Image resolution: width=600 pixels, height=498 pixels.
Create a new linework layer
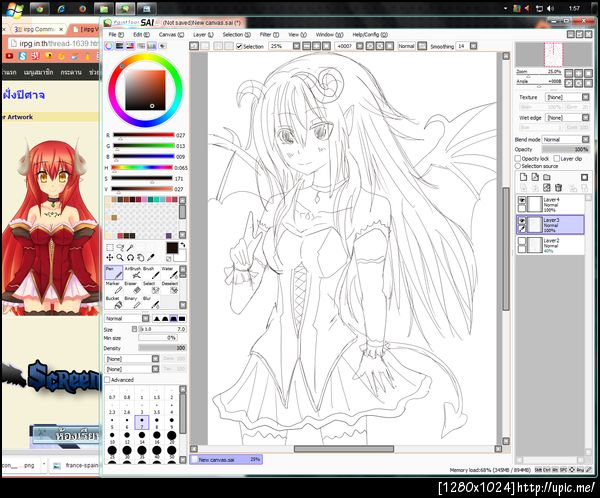[x=535, y=177]
